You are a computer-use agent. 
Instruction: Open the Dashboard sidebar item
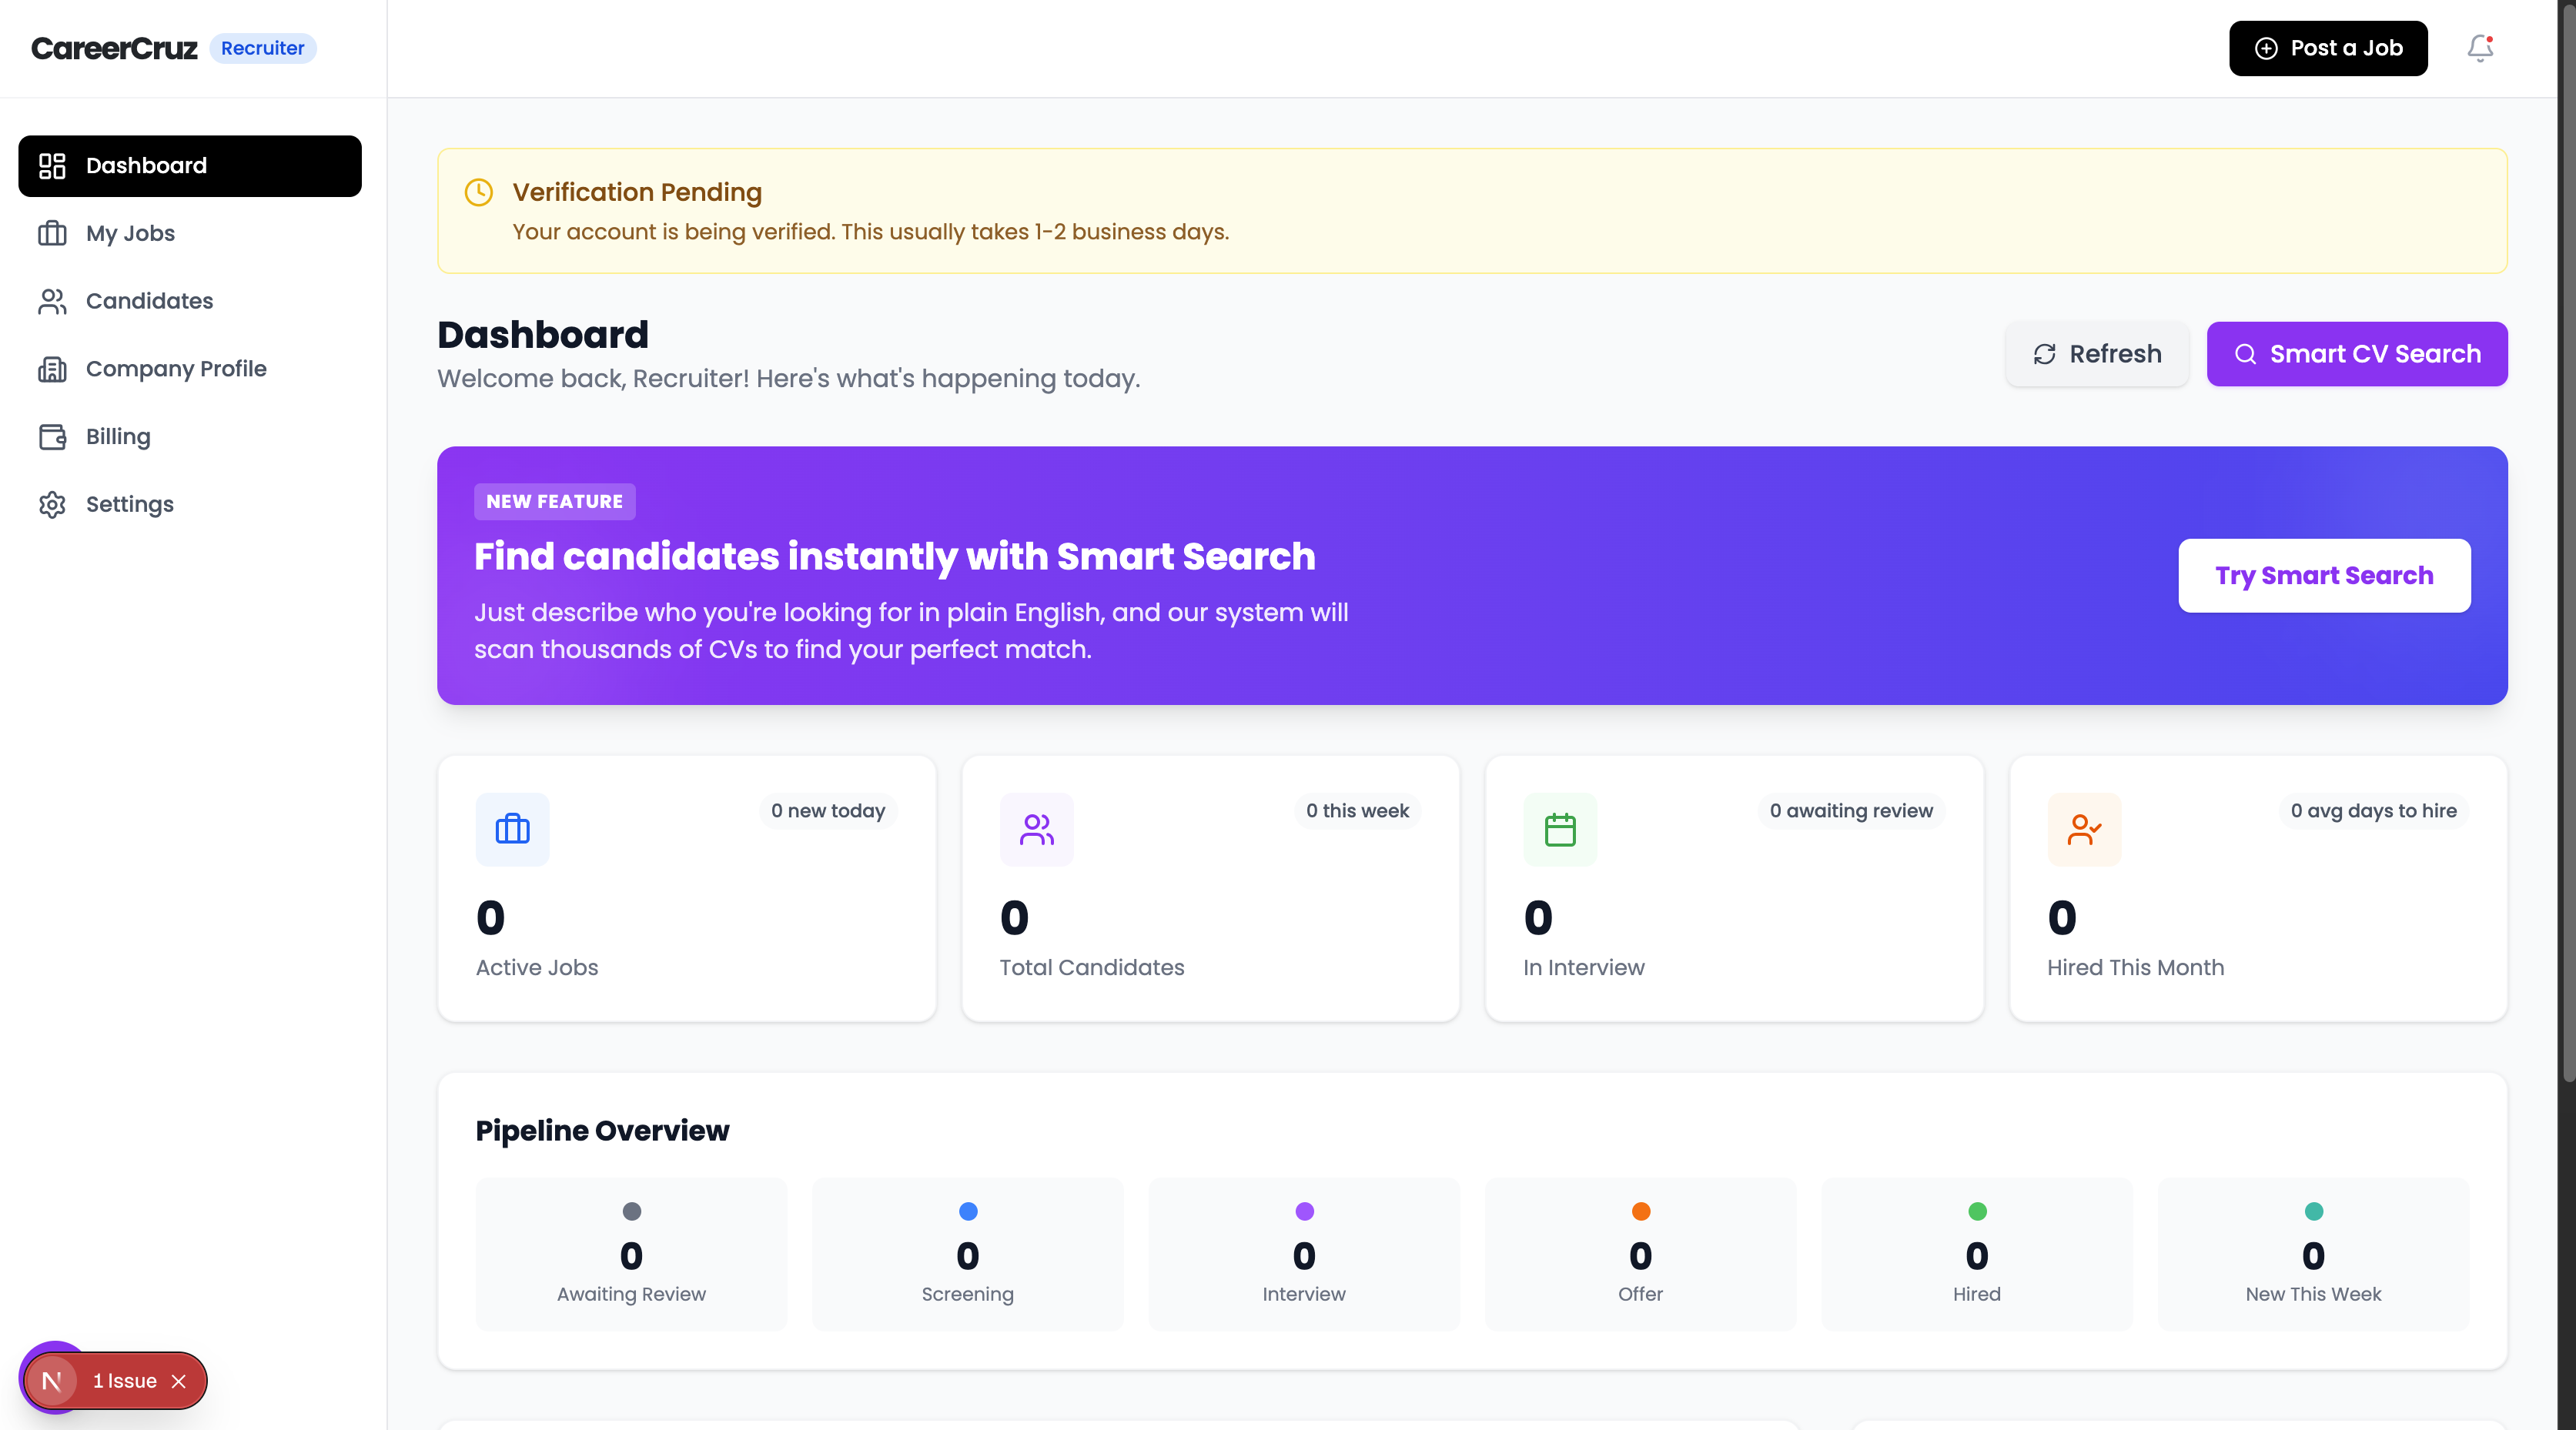[x=190, y=166]
